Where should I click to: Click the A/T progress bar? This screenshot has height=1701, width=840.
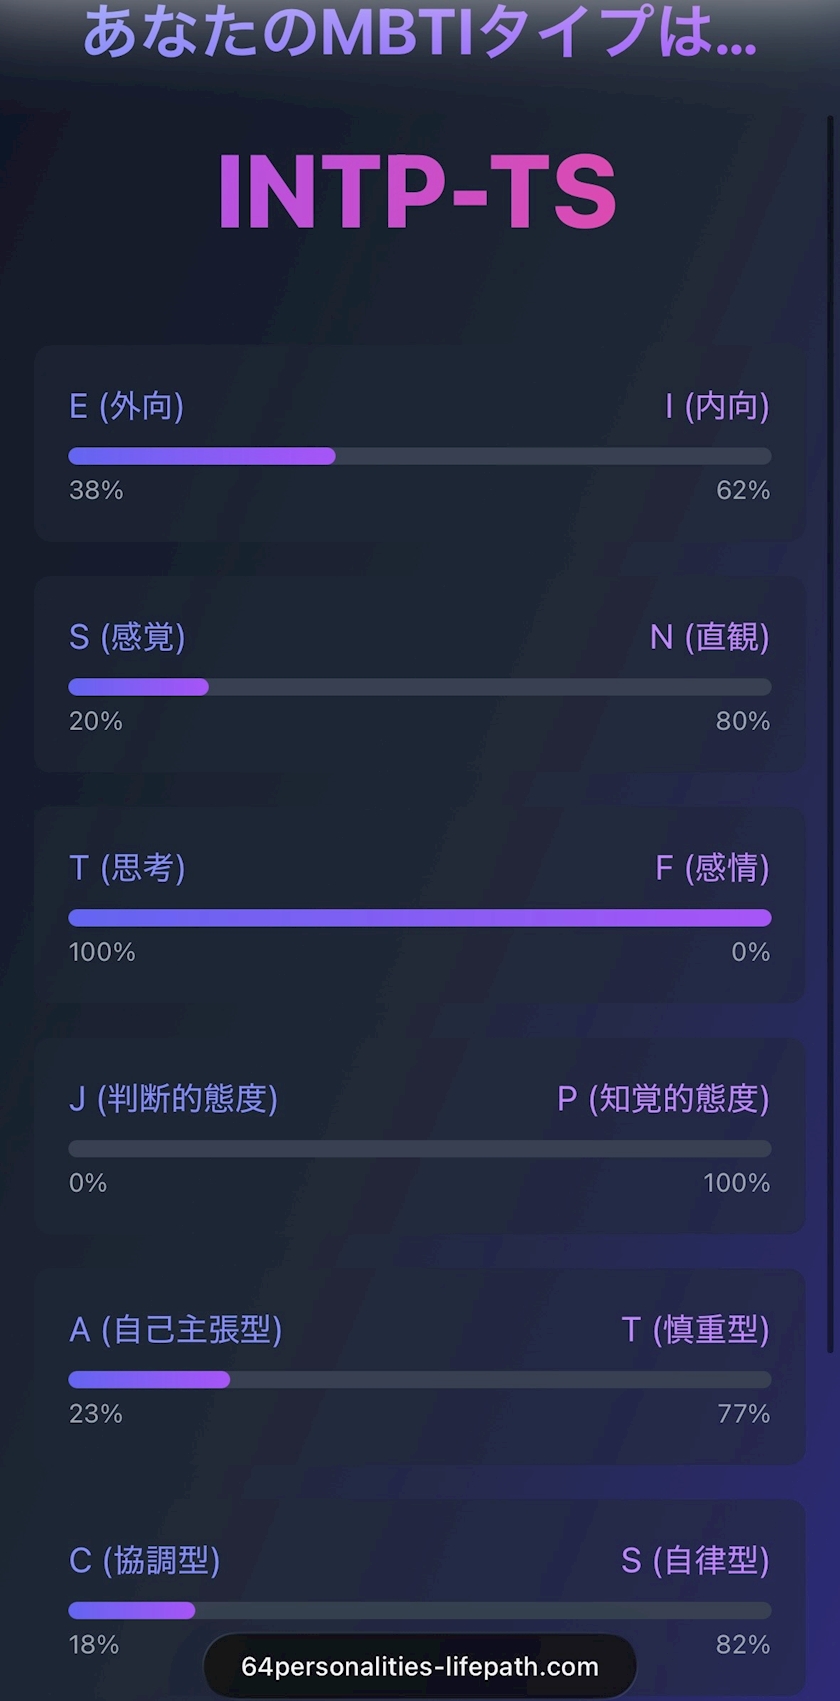point(420,1380)
